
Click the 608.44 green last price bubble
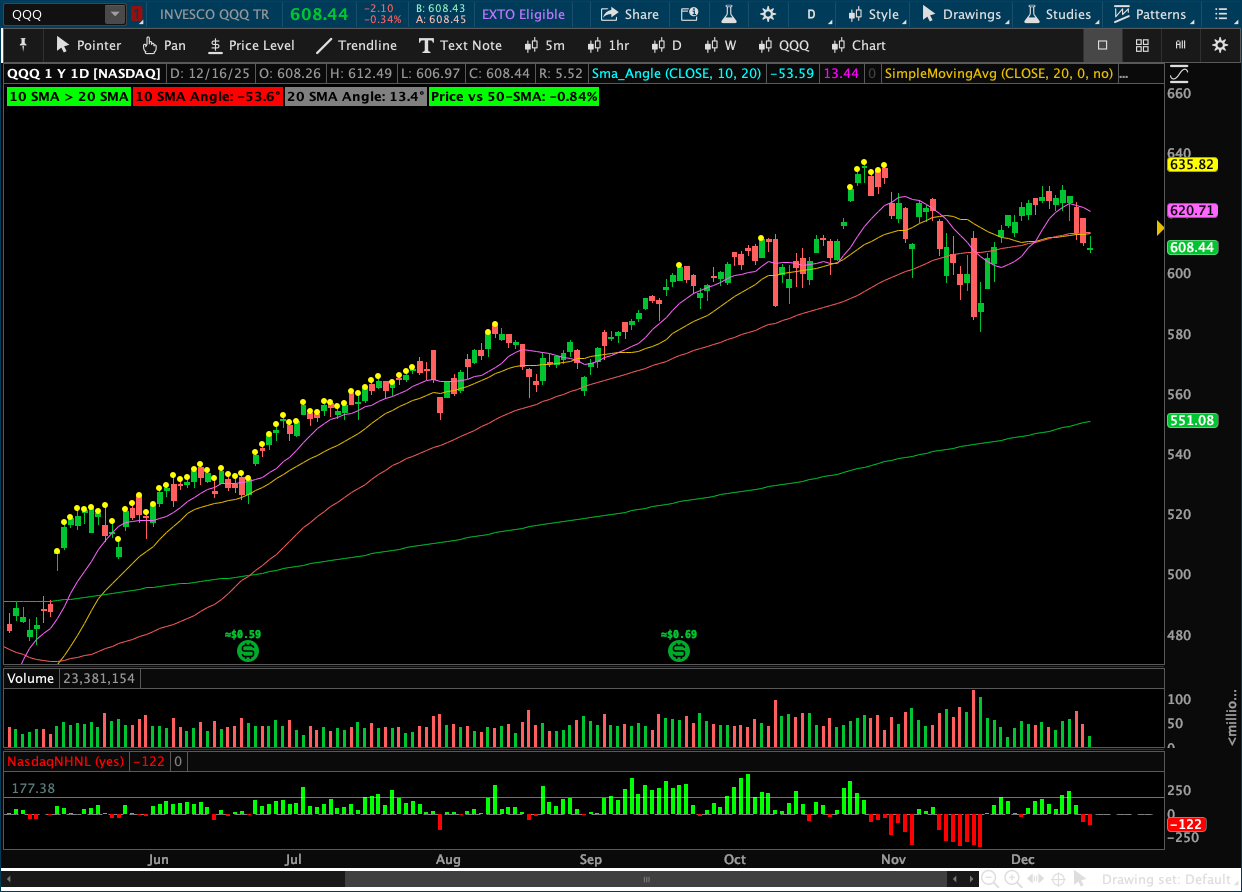[1192, 247]
